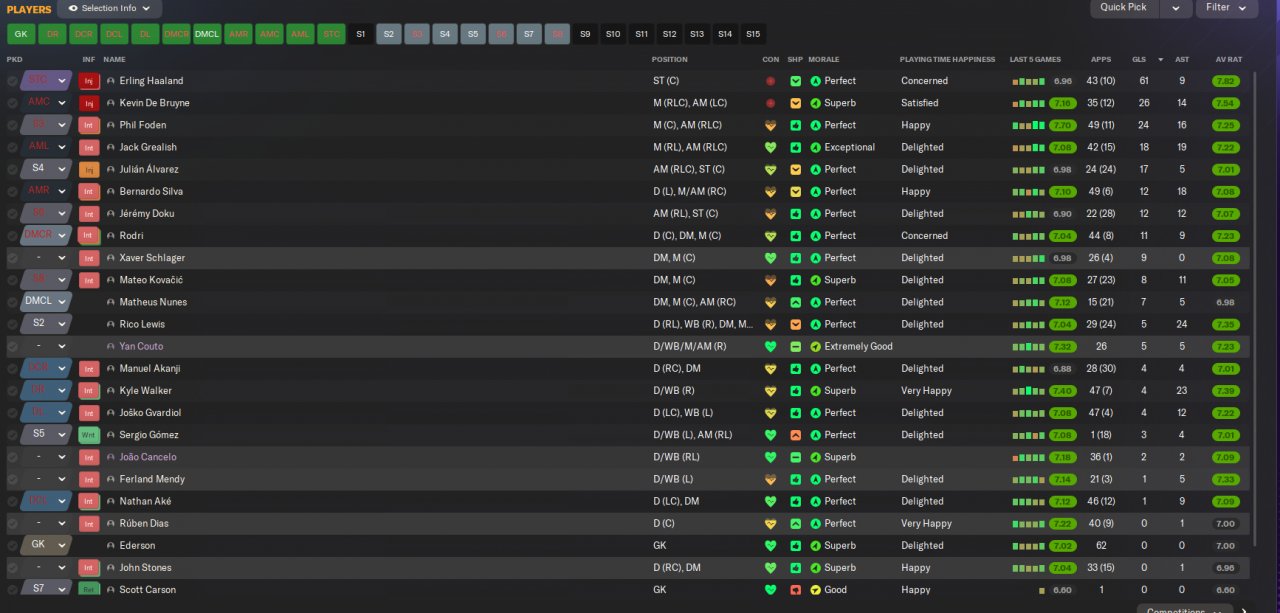Click the orange Inj icon for Julián Álvarez
This screenshot has width=1280, height=613.
(x=89, y=169)
